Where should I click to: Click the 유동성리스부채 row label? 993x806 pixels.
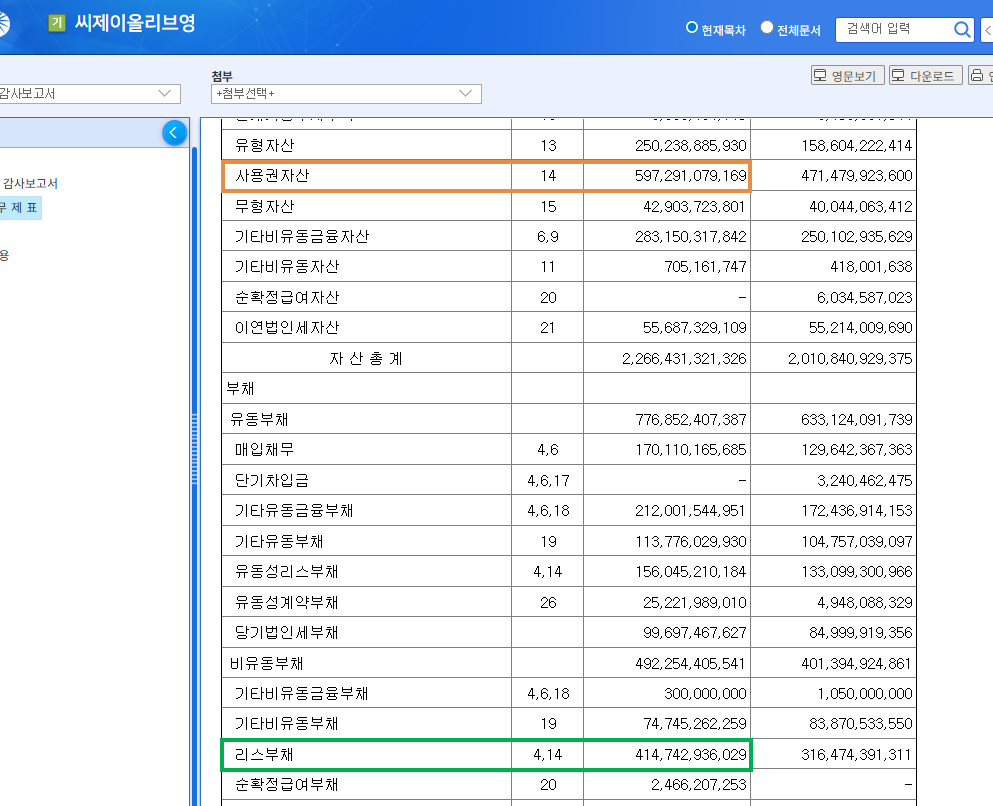(x=286, y=572)
